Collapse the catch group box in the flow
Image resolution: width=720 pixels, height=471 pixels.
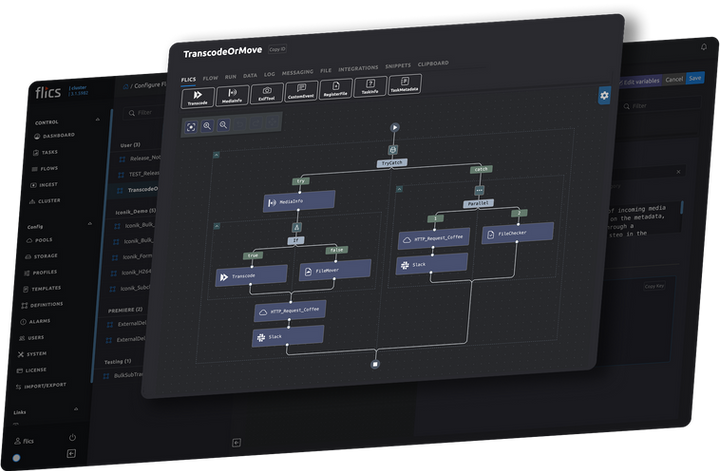point(399,189)
